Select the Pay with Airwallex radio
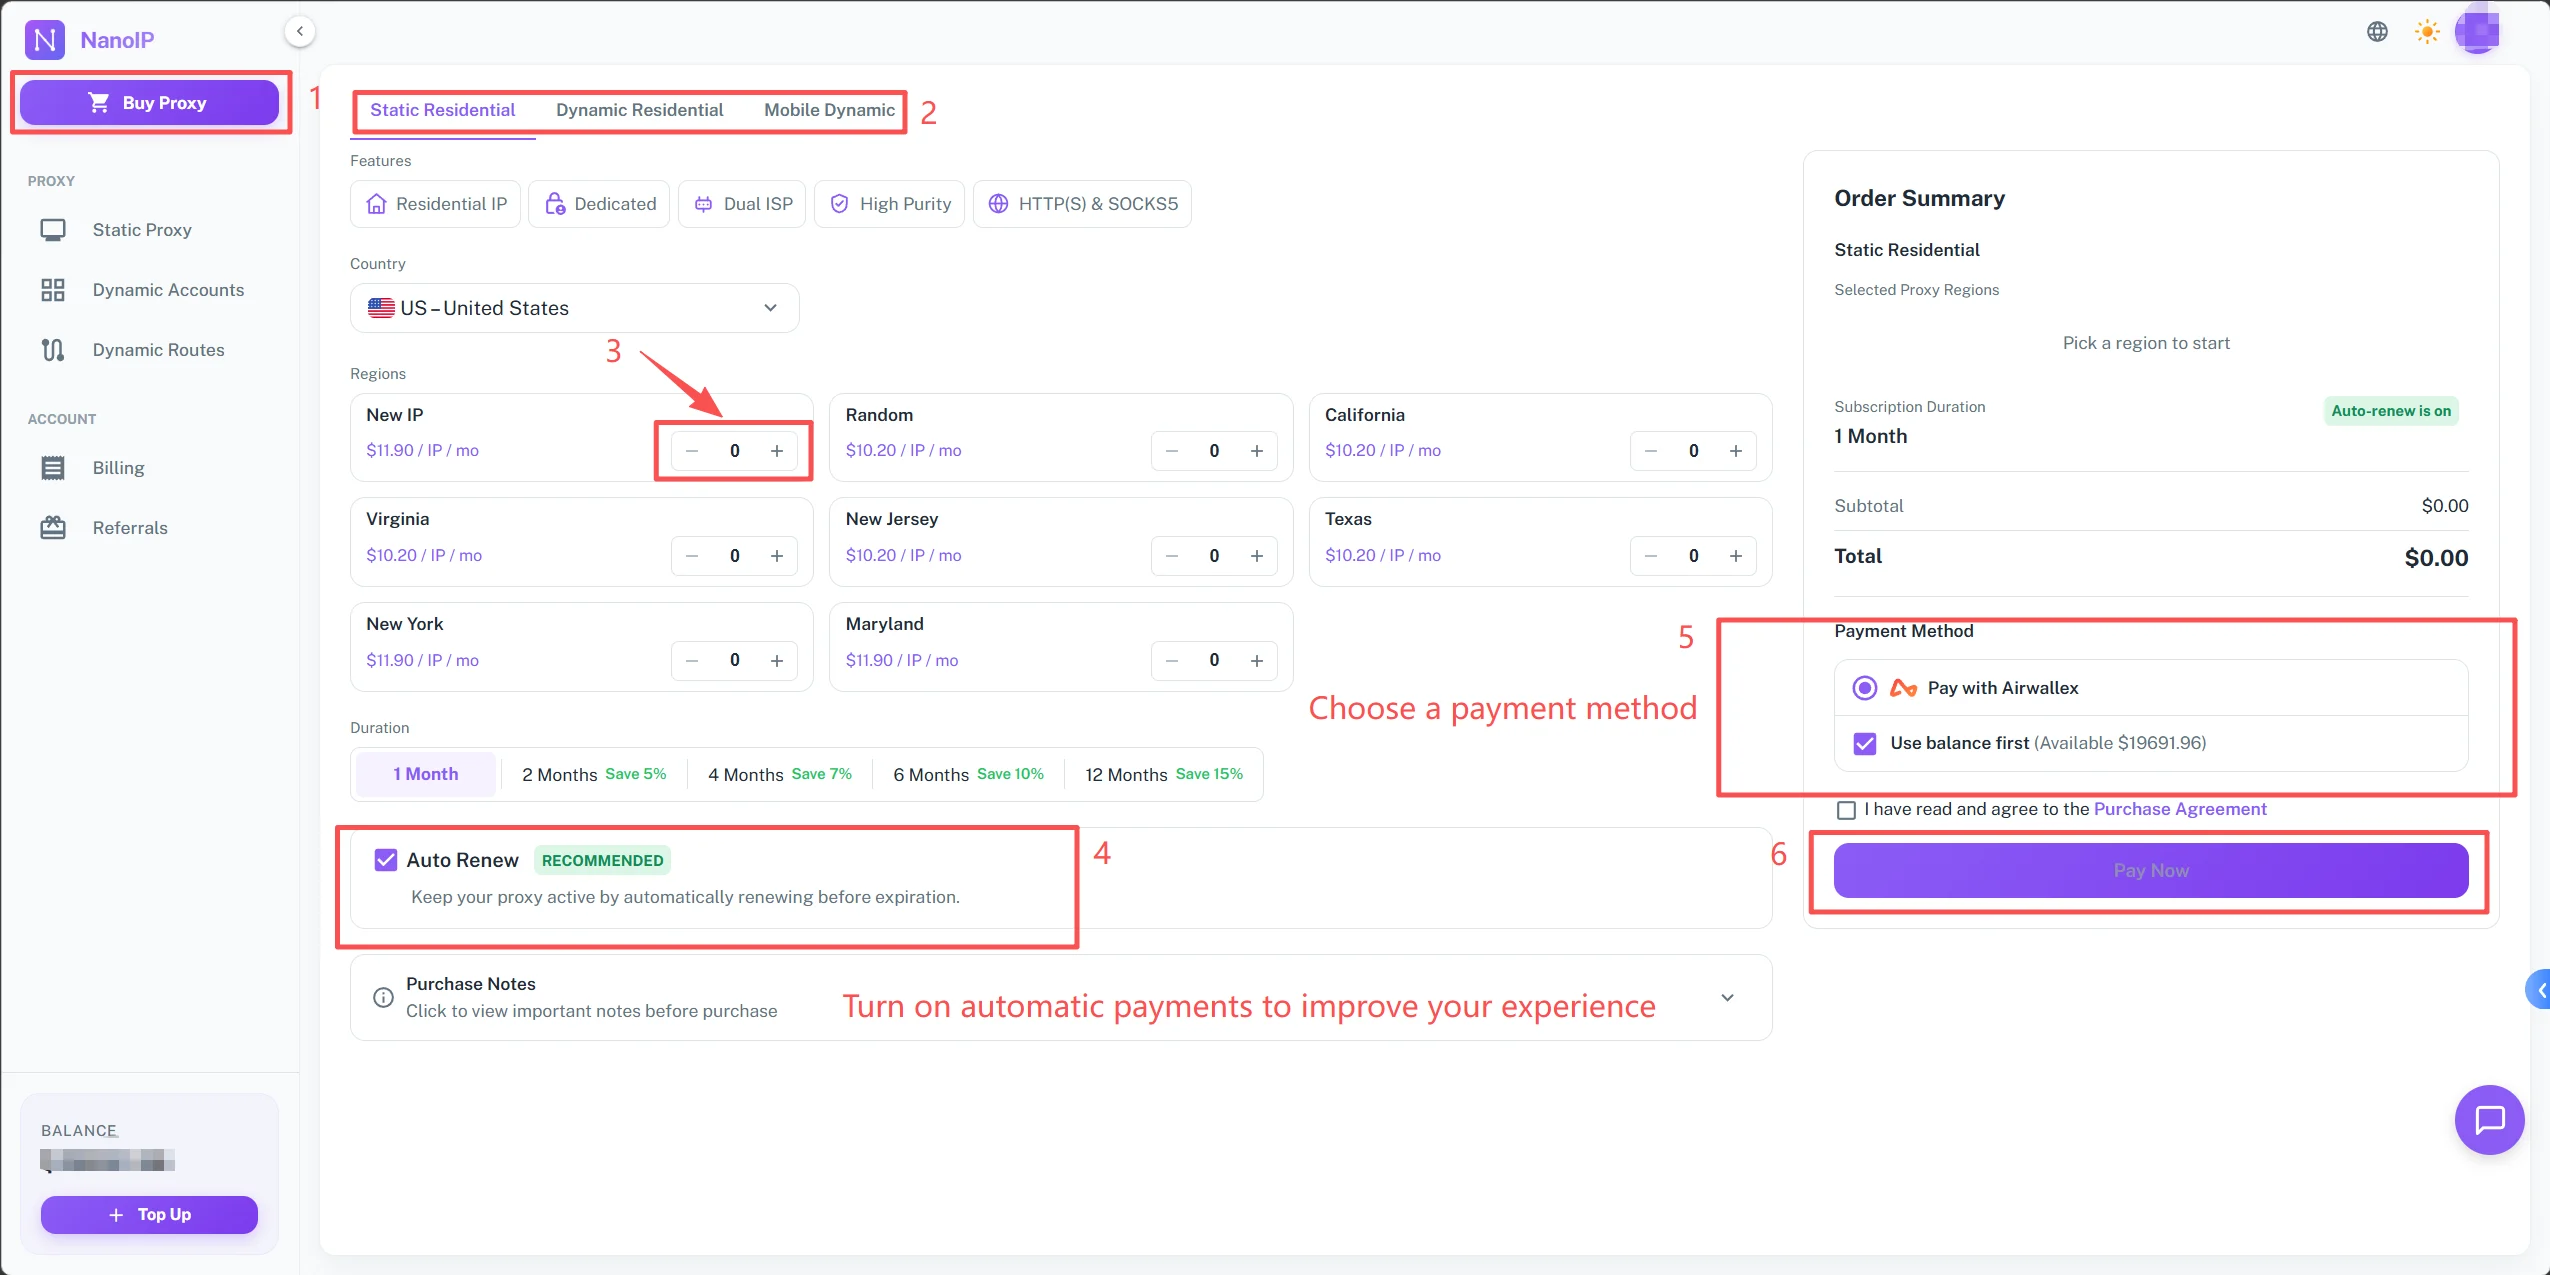The height and width of the screenshot is (1275, 2550). coord(1865,688)
